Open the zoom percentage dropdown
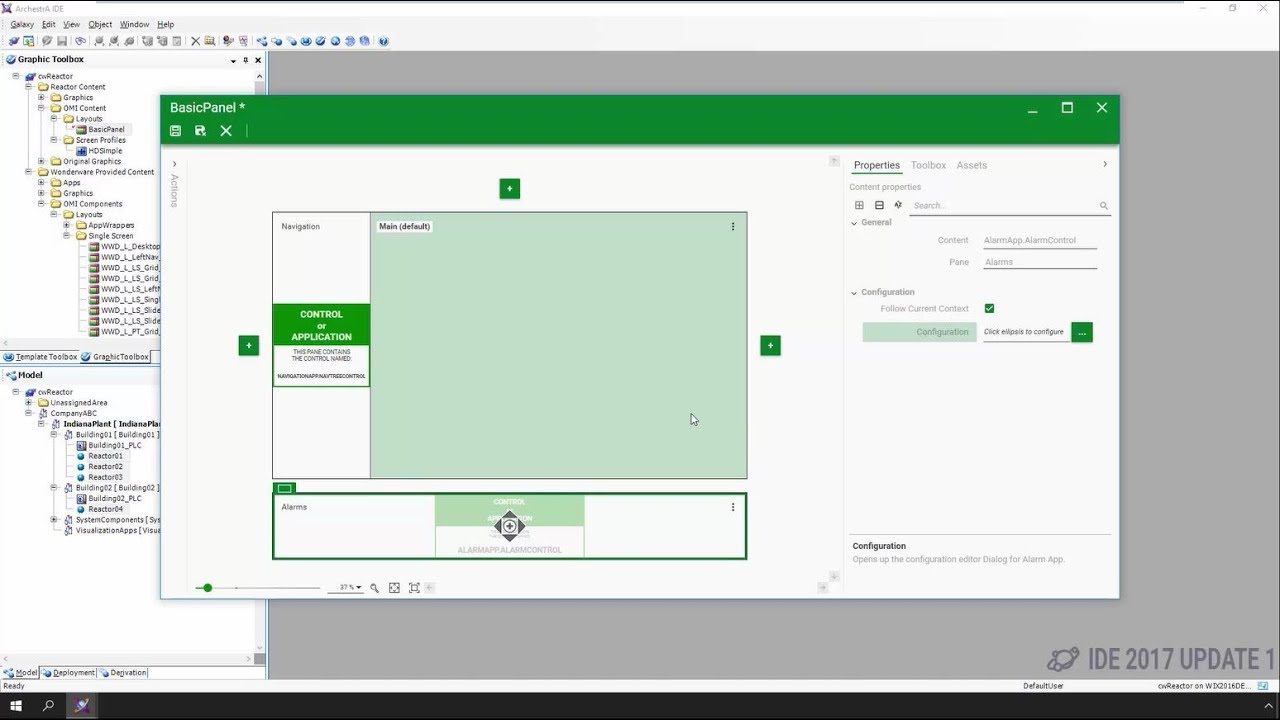 click(359, 588)
